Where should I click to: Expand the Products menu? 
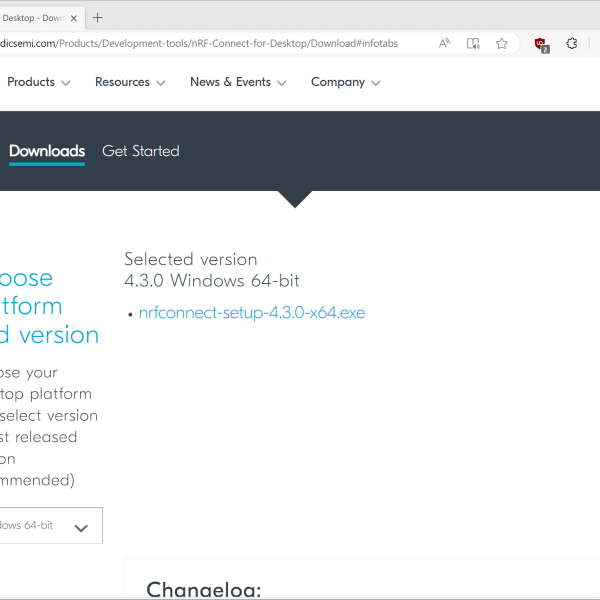(38, 83)
